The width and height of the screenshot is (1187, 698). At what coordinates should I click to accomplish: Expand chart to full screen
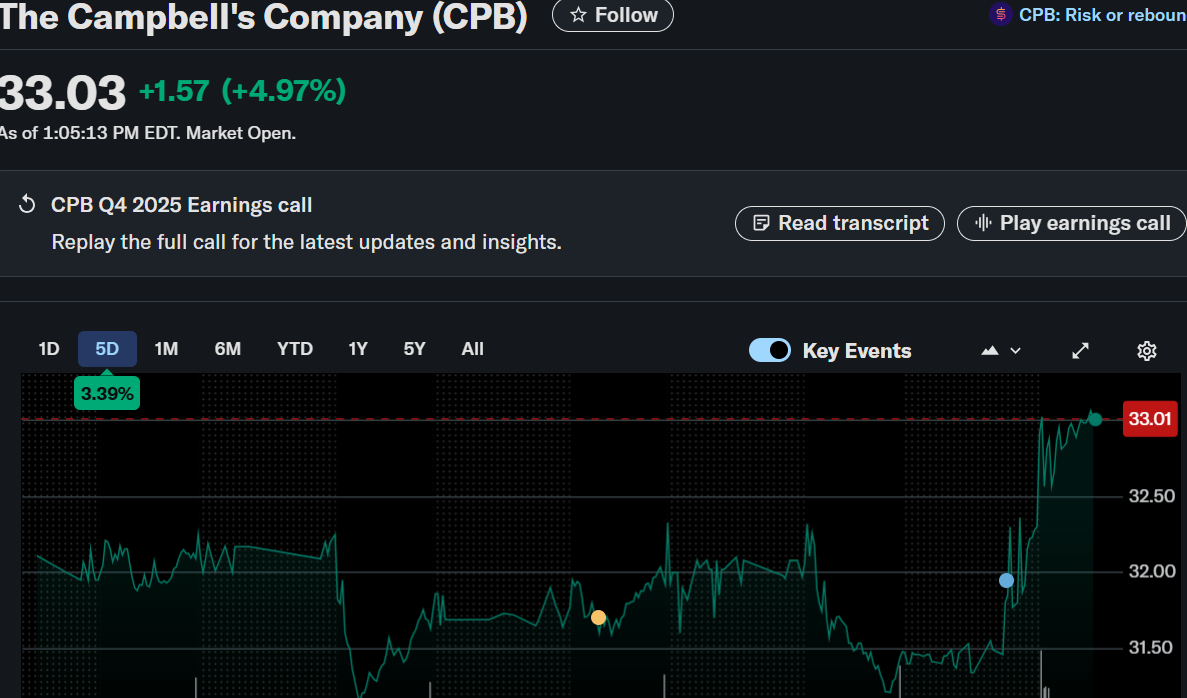pos(1080,351)
